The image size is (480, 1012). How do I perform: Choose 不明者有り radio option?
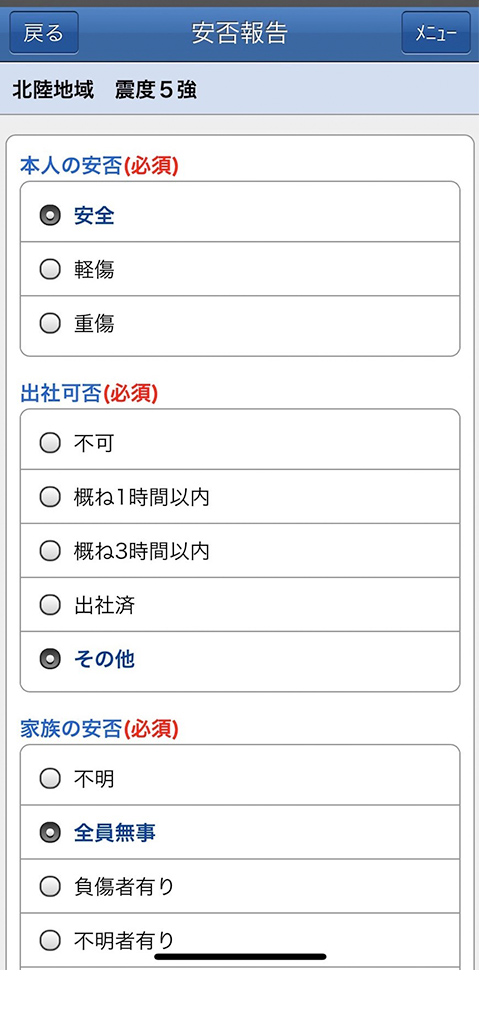pos(240,940)
